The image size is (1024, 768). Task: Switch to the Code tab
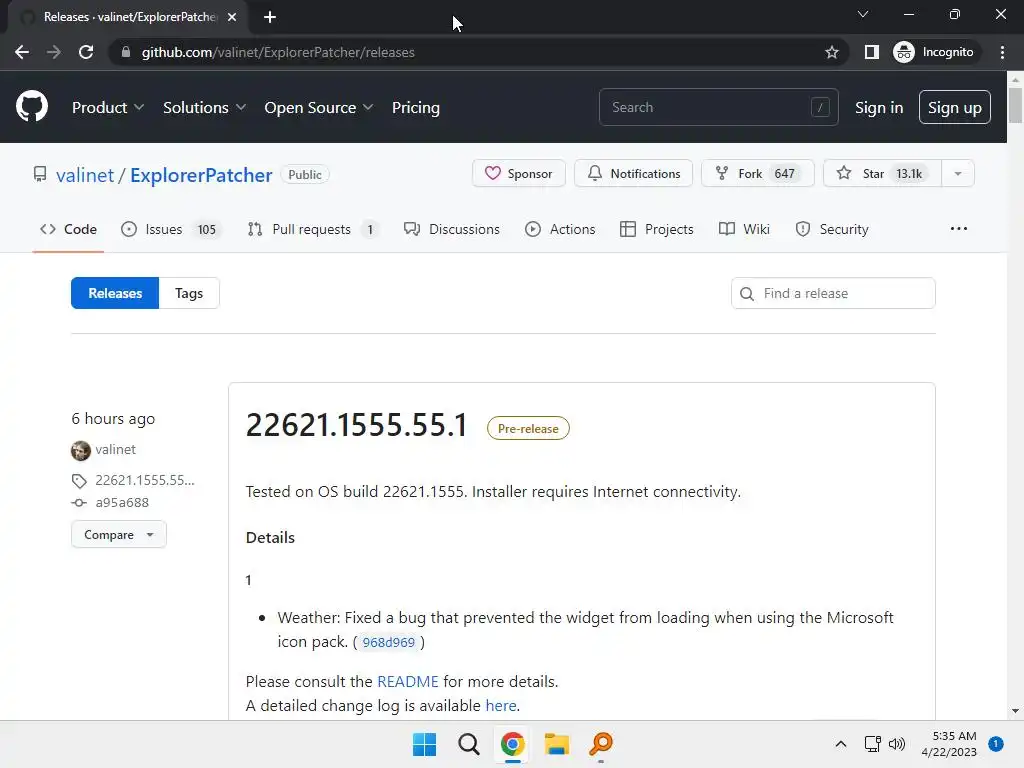[x=69, y=229]
